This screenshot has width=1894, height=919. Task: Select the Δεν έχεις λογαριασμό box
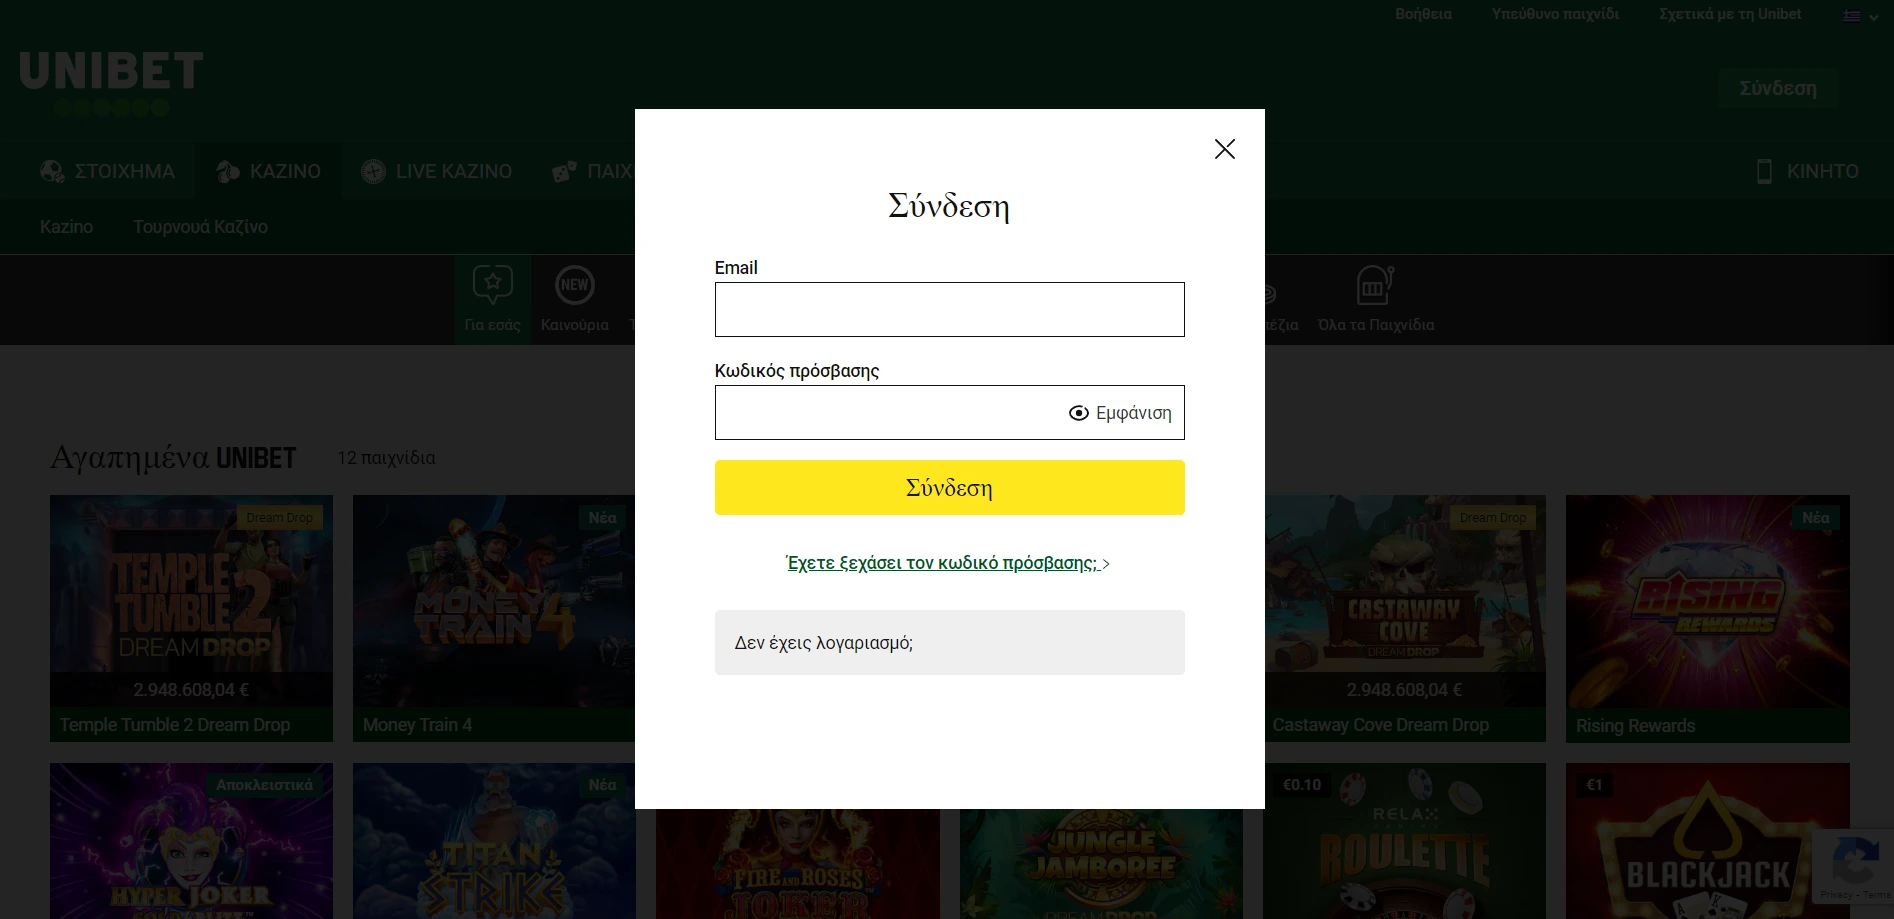(949, 643)
